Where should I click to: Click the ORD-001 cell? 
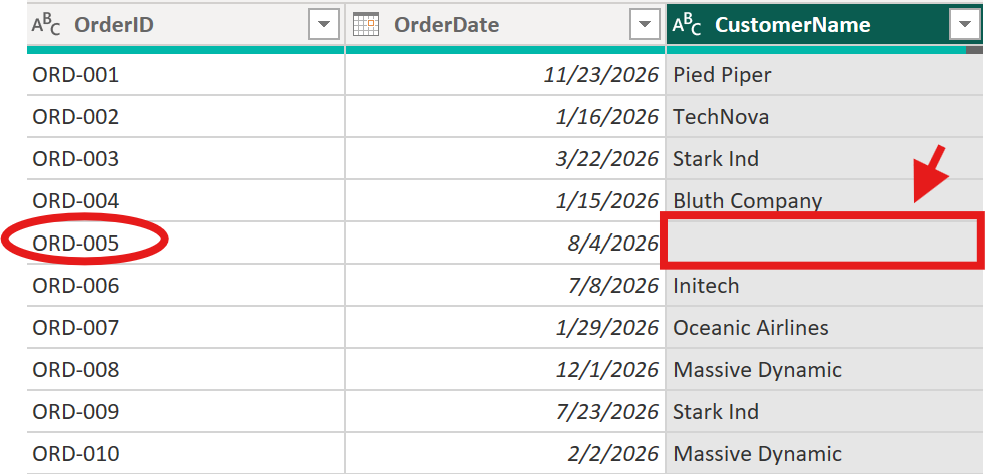(x=186, y=75)
